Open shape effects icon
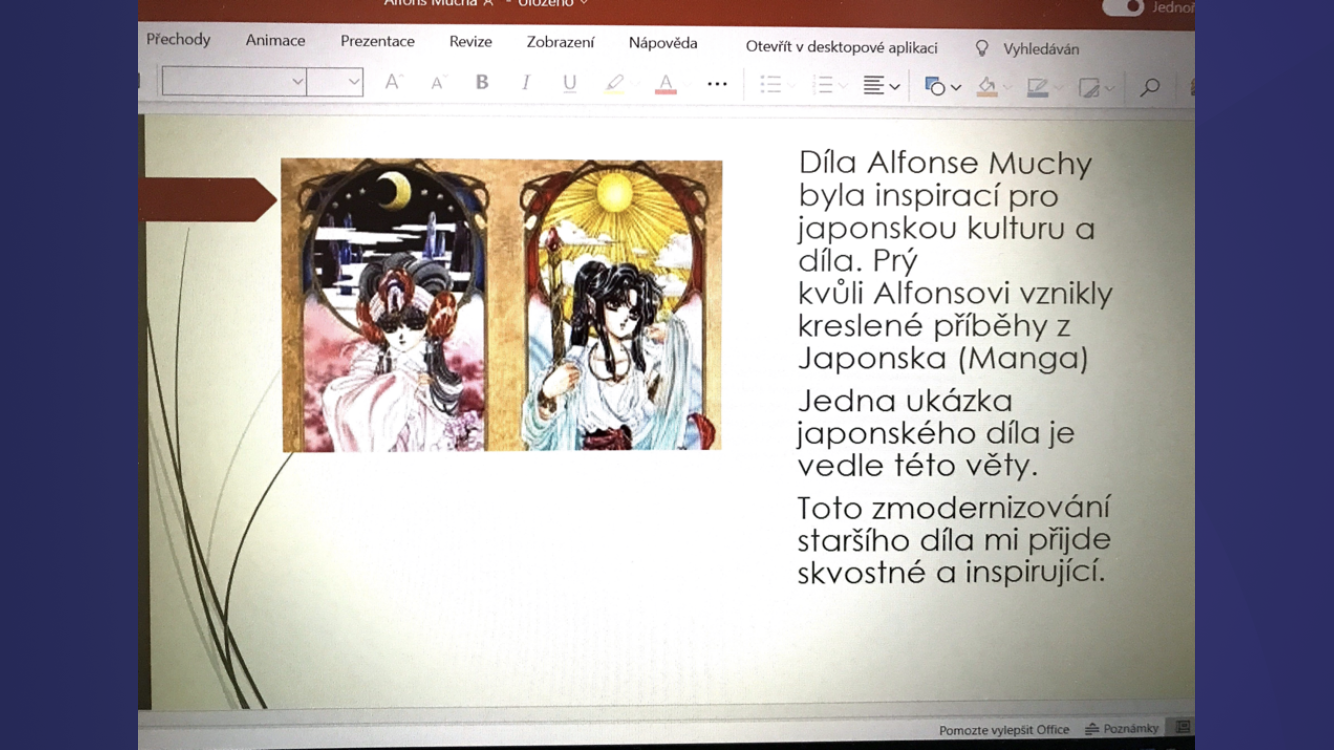Screen dimensions: 1334x750 pyautogui.click(x=1090, y=88)
